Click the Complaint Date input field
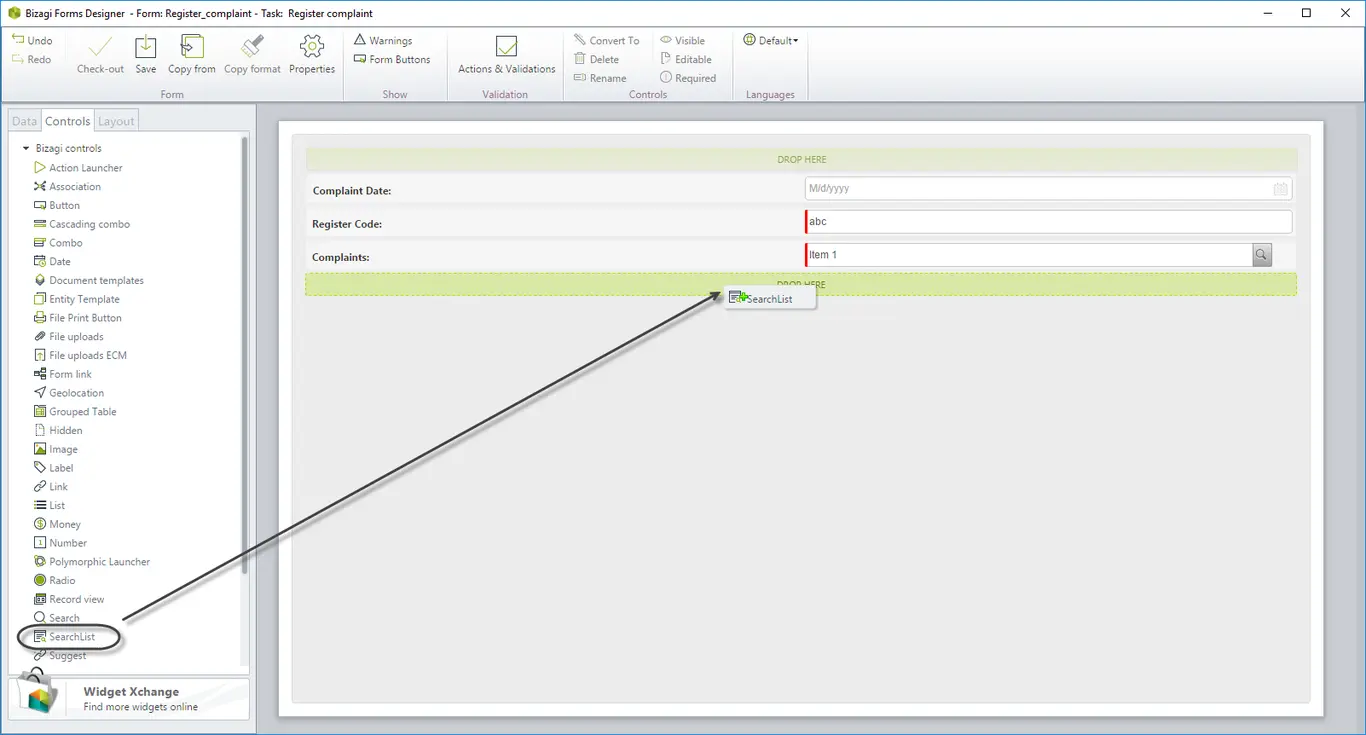Image resolution: width=1366 pixels, height=735 pixels. pyautogui.click(x=1048, y=188)
